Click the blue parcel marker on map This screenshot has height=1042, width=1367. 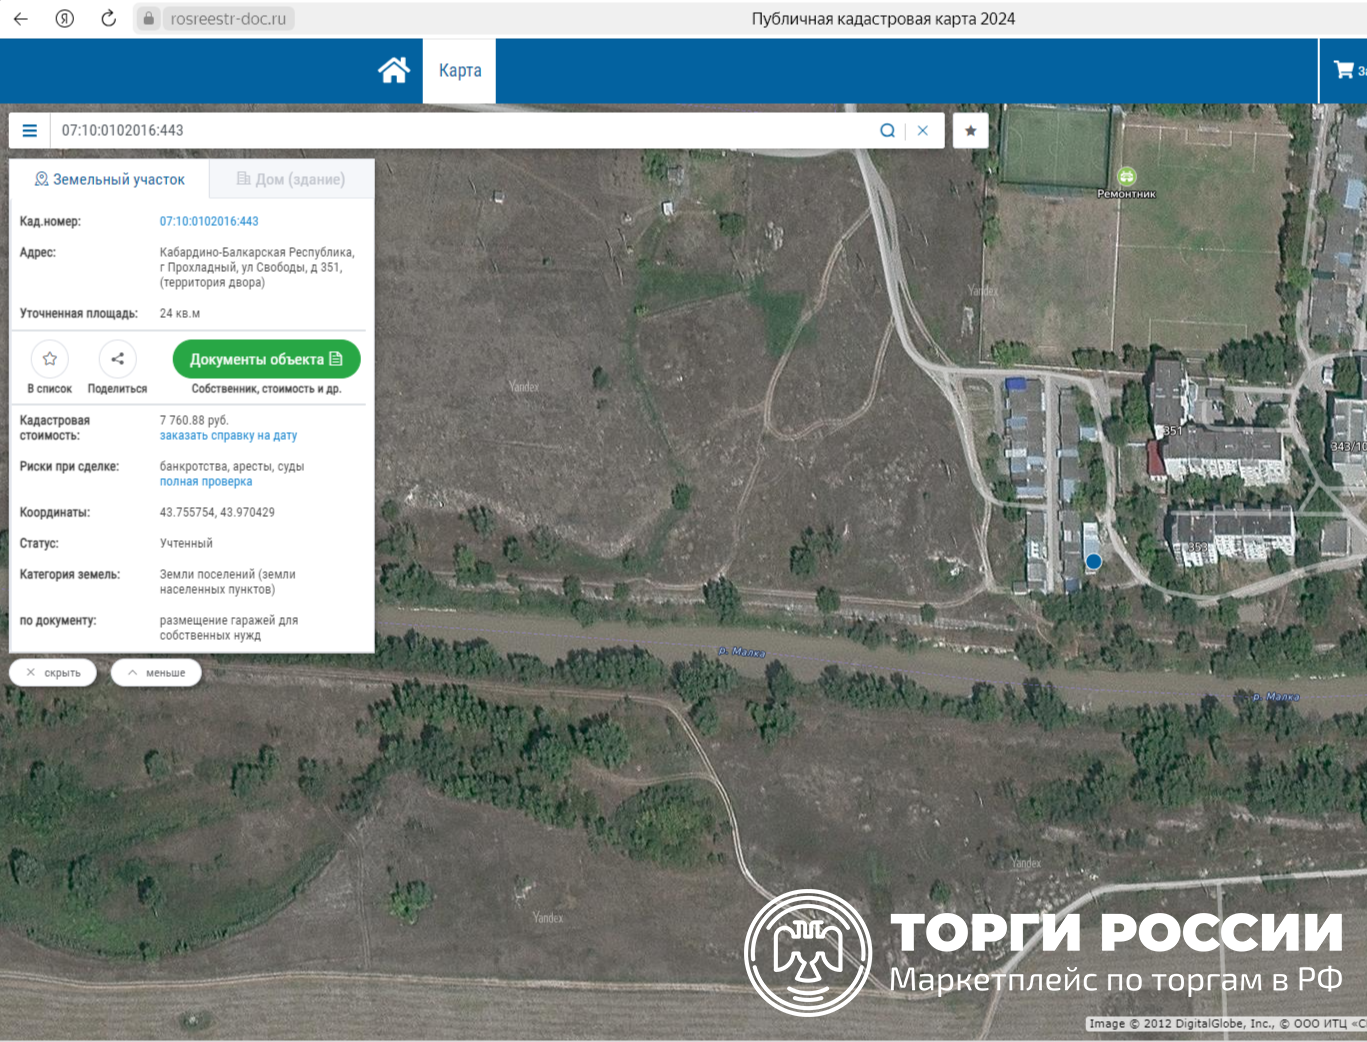(1093, 562)
